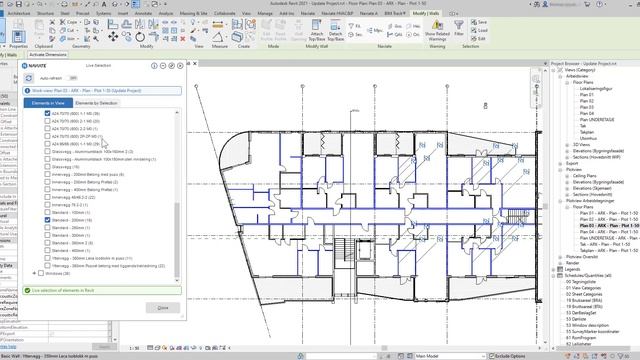Check the Windows (36) category checkbox

pos(41,273)
